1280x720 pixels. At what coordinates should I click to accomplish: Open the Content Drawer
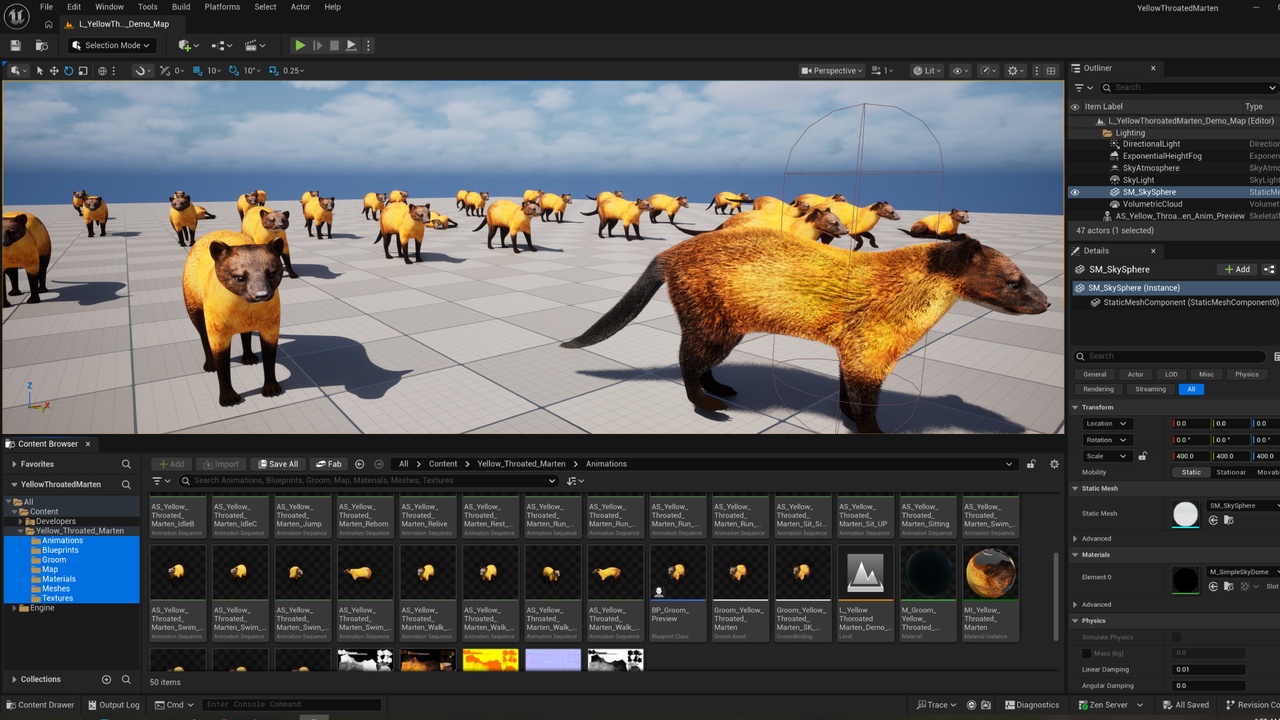pyautogui.click(x=39, y=705)
